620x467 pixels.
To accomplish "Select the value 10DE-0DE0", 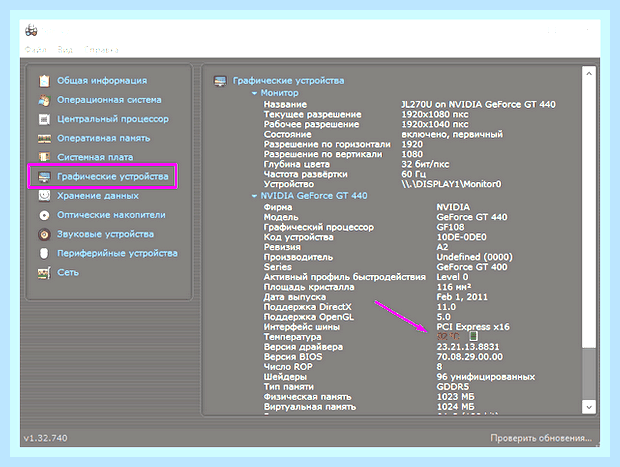I will [x=461, y=237].
